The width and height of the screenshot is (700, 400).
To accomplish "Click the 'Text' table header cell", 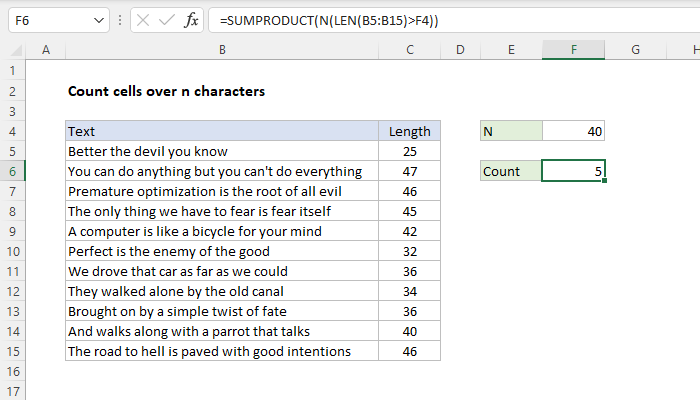I will pos(222,131).
